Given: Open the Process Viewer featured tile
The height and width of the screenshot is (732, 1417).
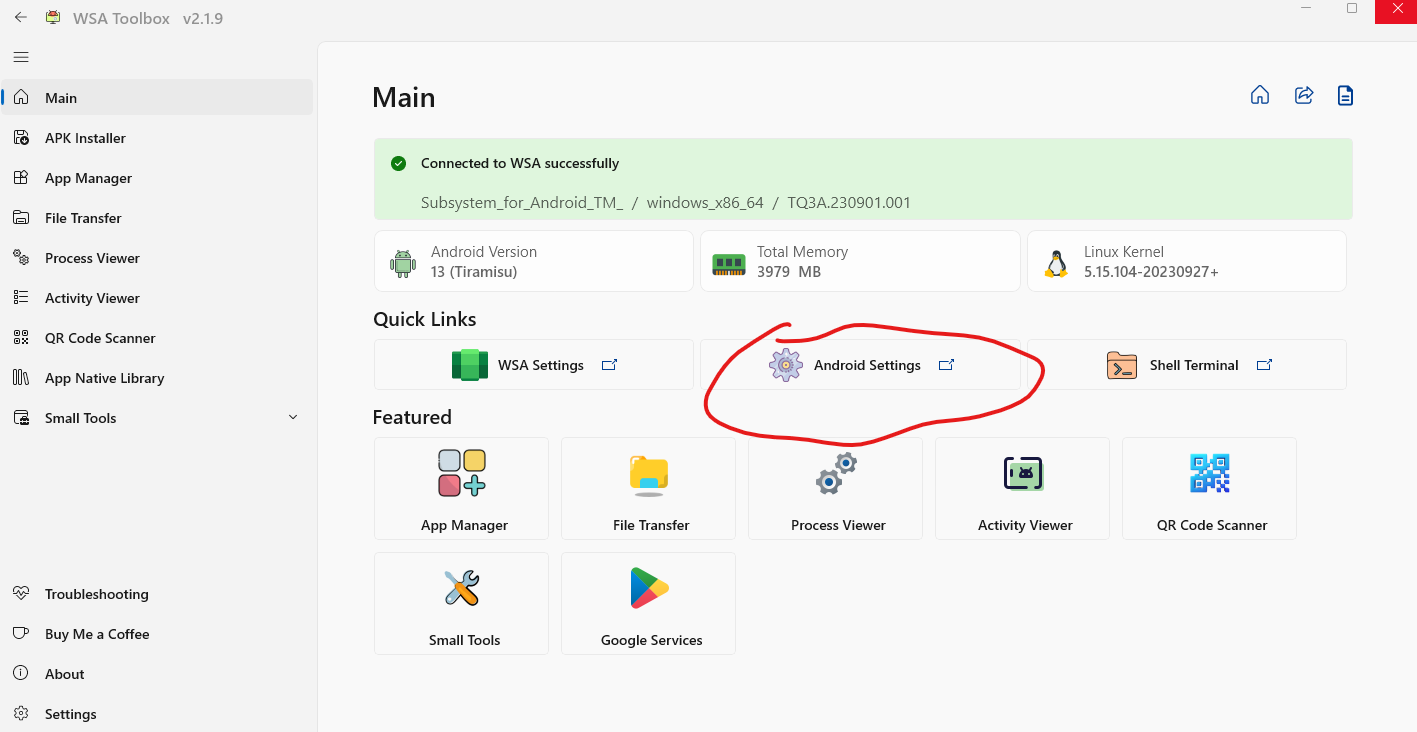Looking at the screenshot, I should [836, 489].
